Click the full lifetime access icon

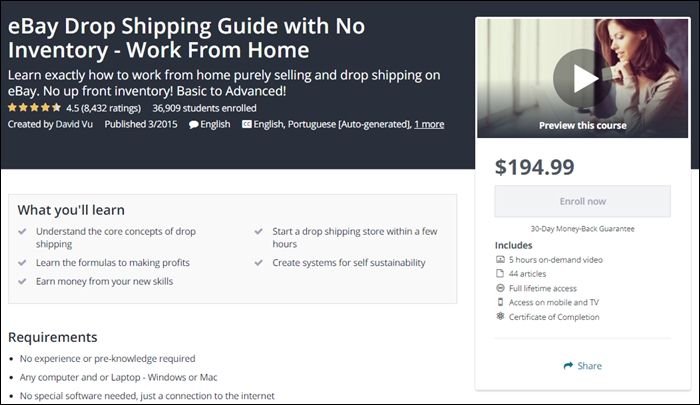[500, 288]
